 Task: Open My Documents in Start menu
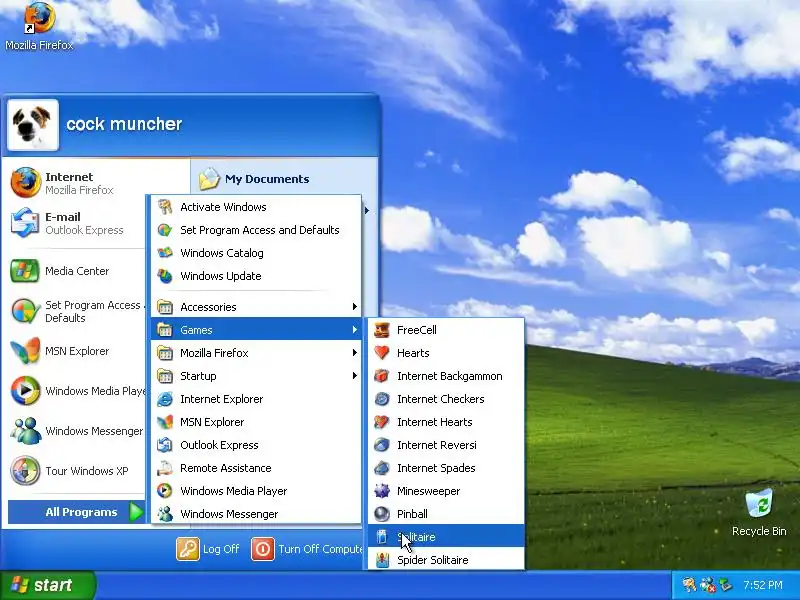(254, 179)
